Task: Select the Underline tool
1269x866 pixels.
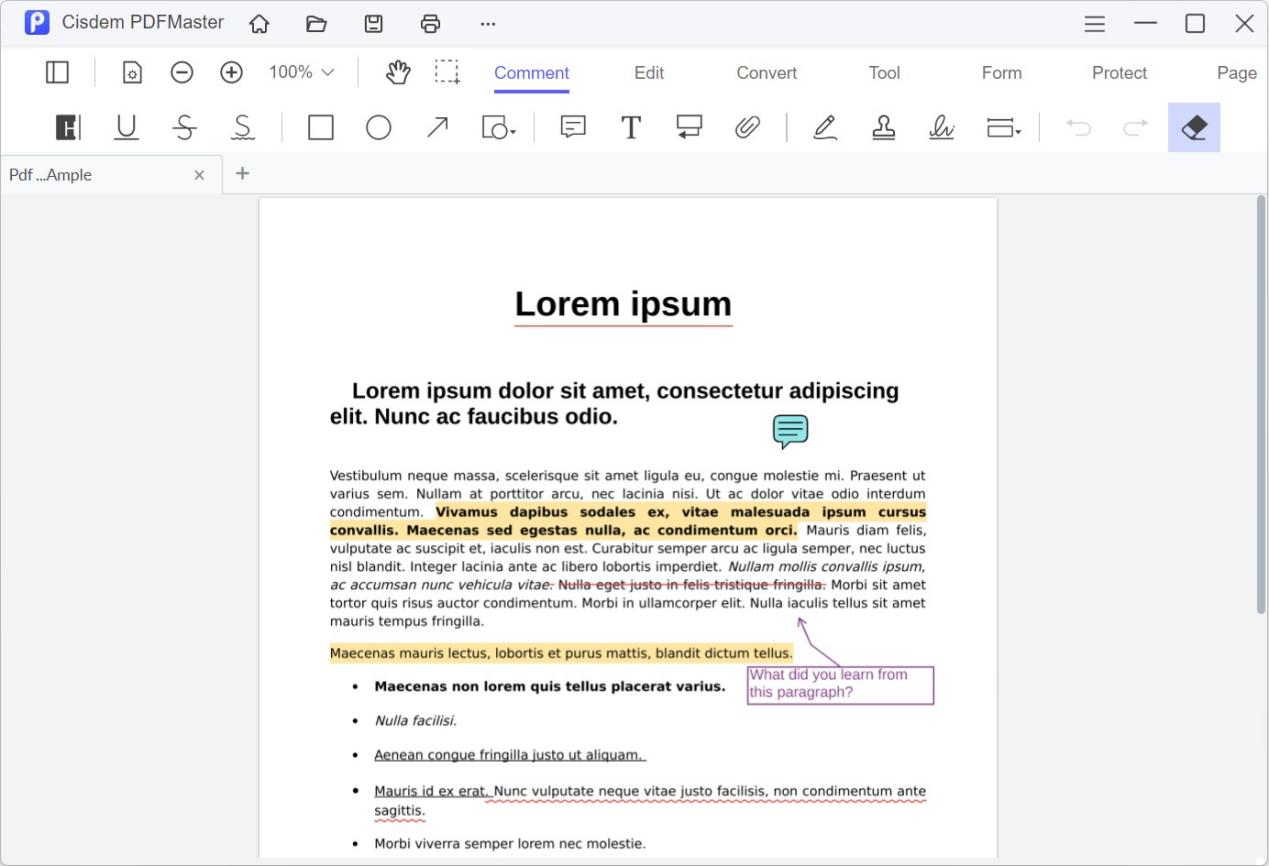Action: 126,127
